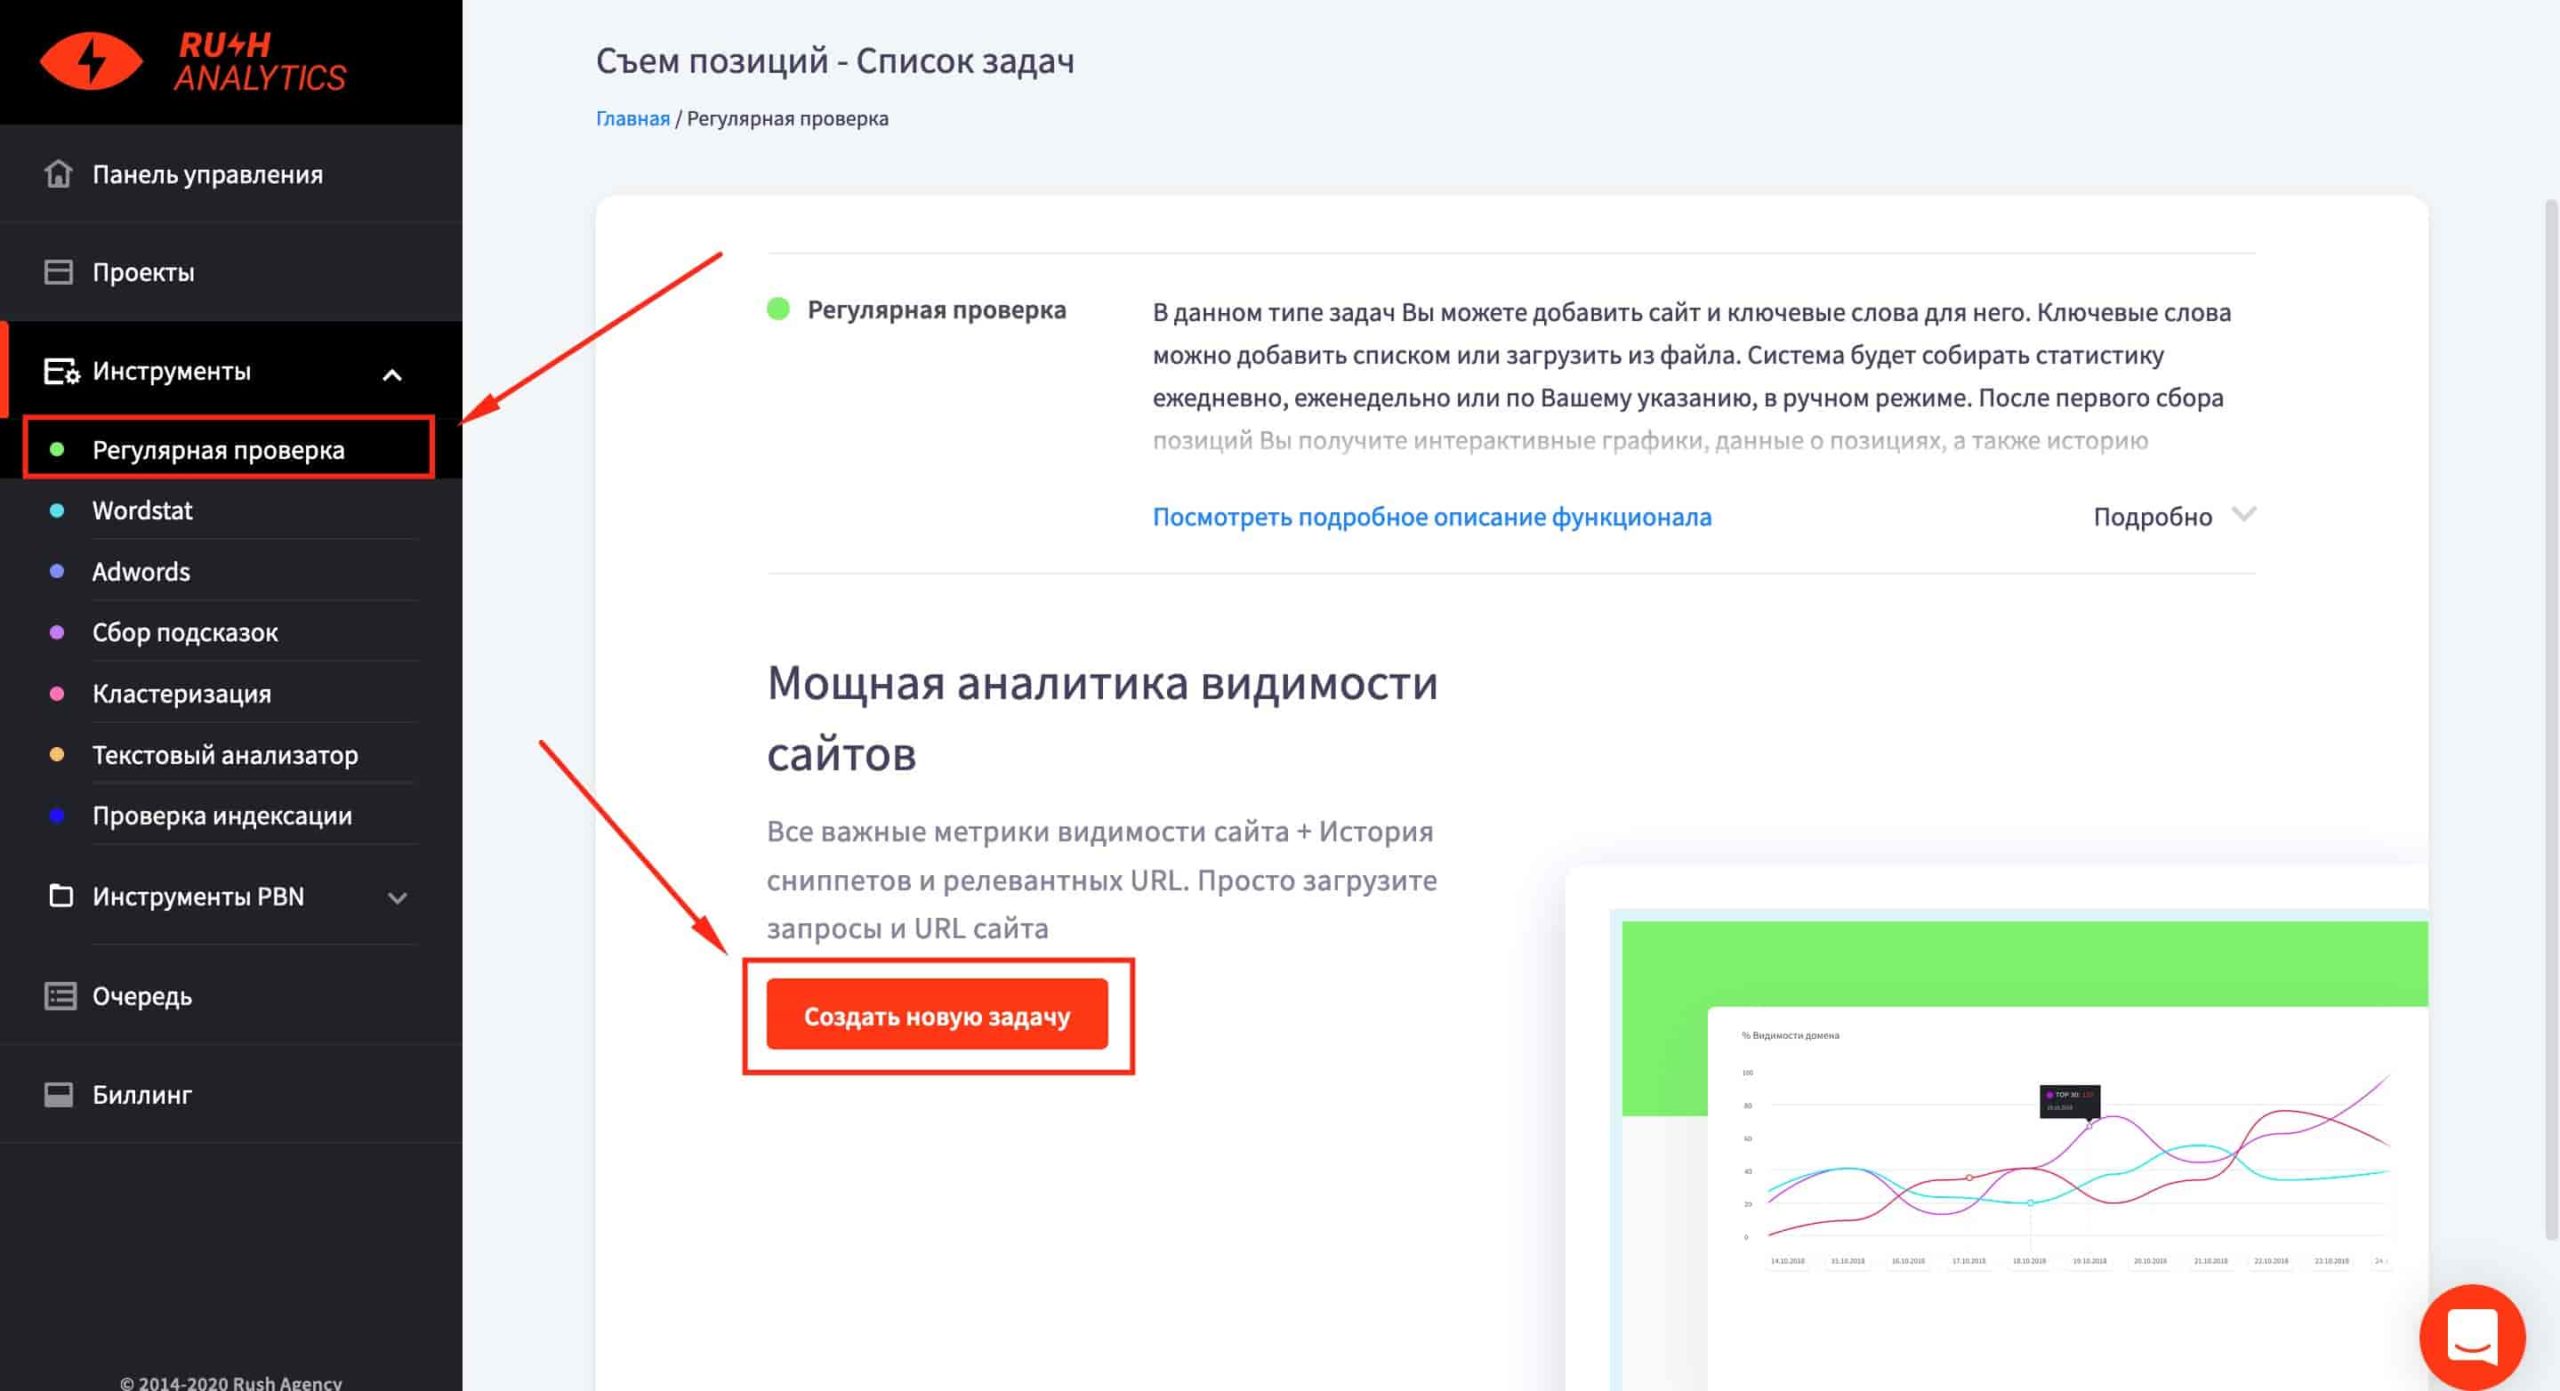Image resolution: width=2560 pixels, height=1391 pixels.
Task: Click the house icon for Панель управления
Action: 58,173
